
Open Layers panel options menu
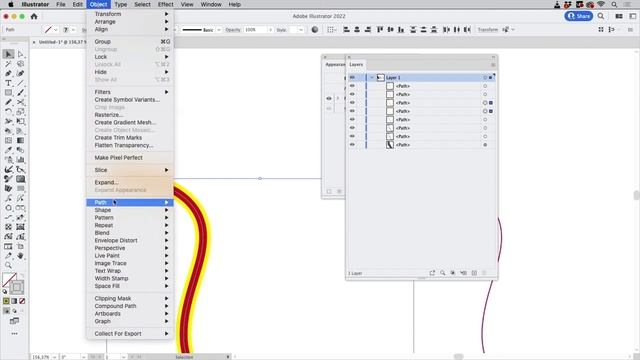[493, 64]
